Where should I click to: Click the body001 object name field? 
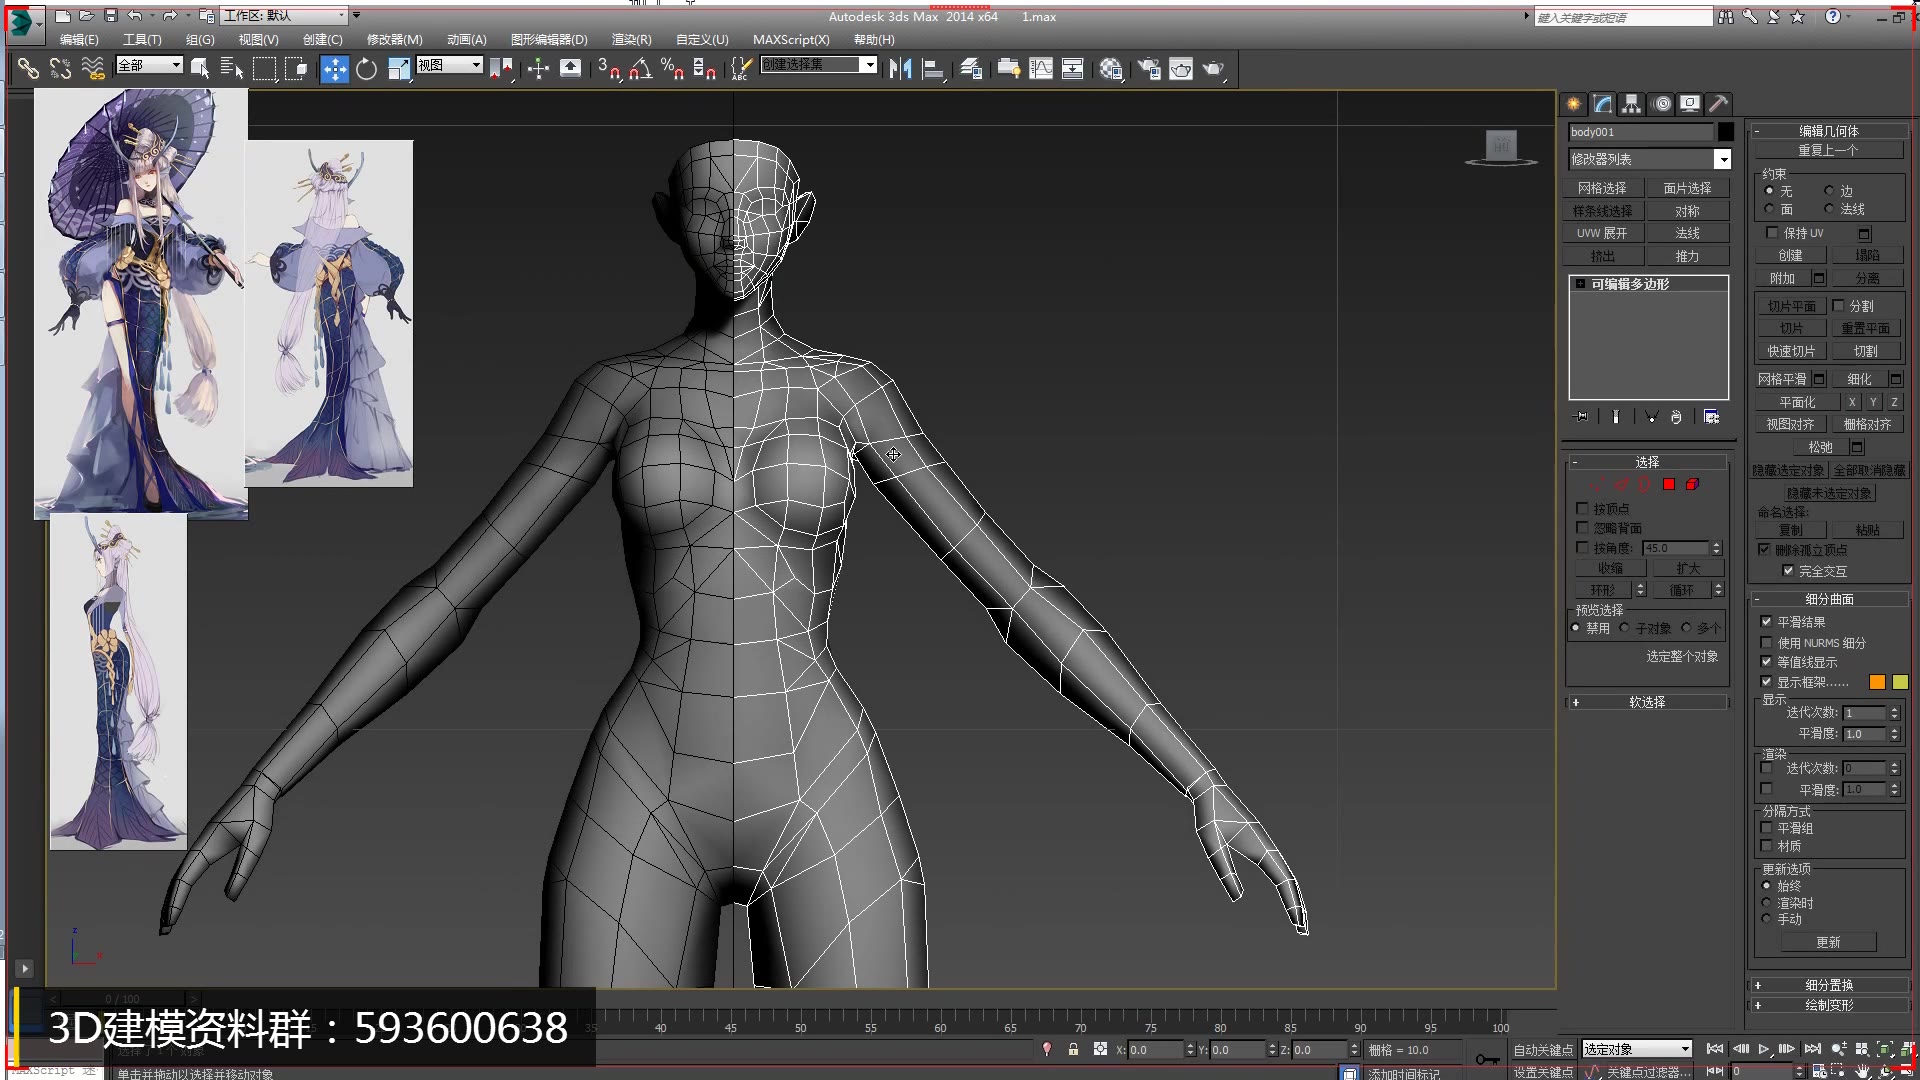pyautogui.click(x=1638, y=131)
